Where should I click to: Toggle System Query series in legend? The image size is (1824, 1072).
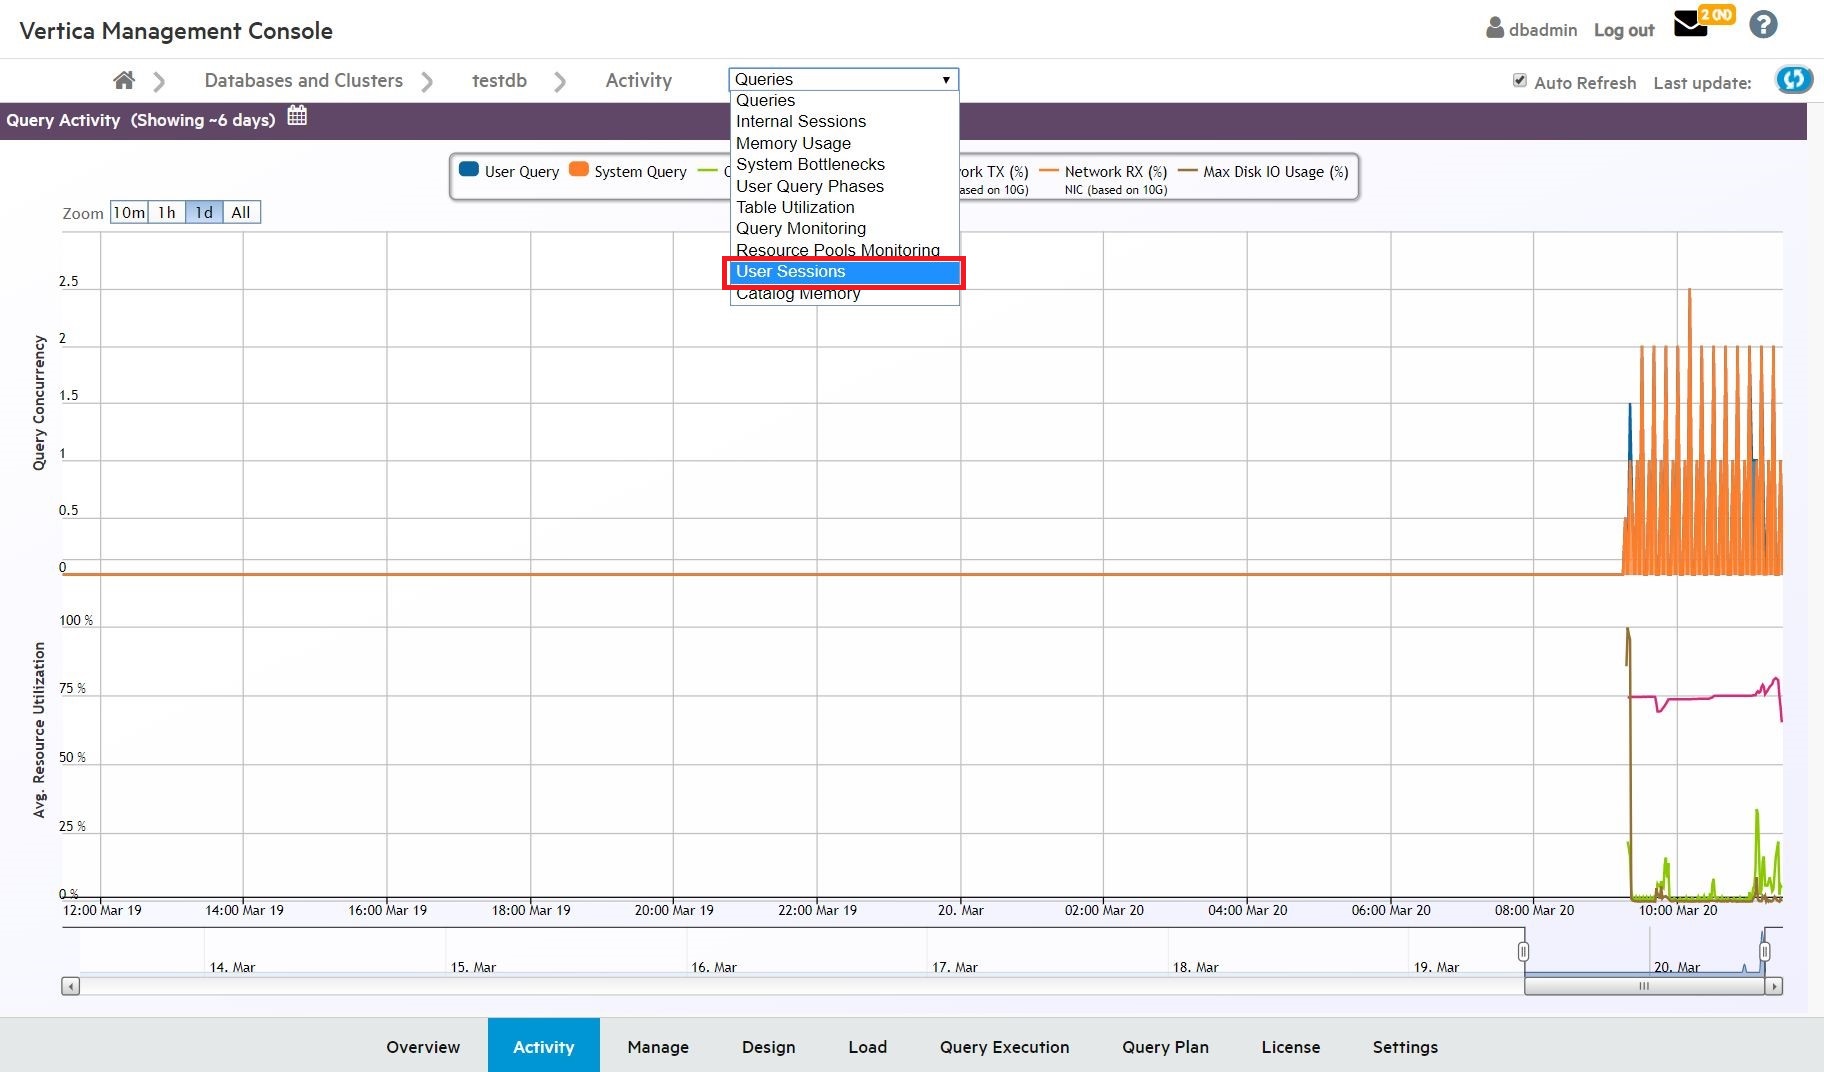point(628,171)
